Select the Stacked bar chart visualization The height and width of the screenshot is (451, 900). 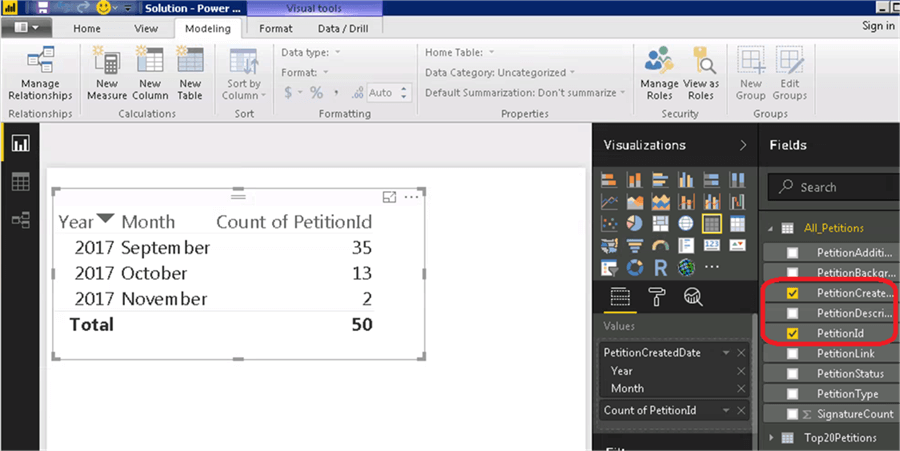(609, 180)
